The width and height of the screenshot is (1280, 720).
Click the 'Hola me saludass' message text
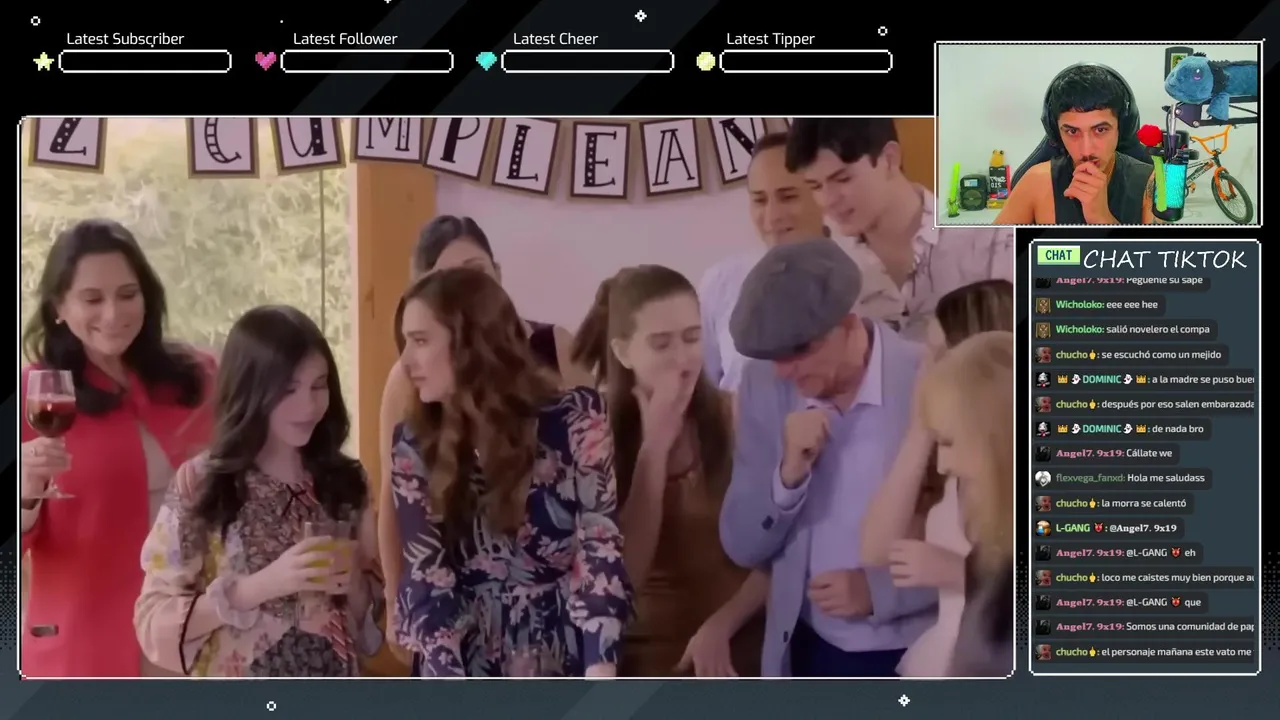click(1166, 478)
